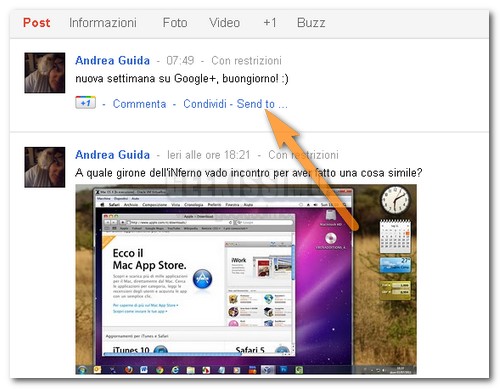Open Andrea Guida name on 07:49 post
Screen dimensions: 500x389
point(112,60)
